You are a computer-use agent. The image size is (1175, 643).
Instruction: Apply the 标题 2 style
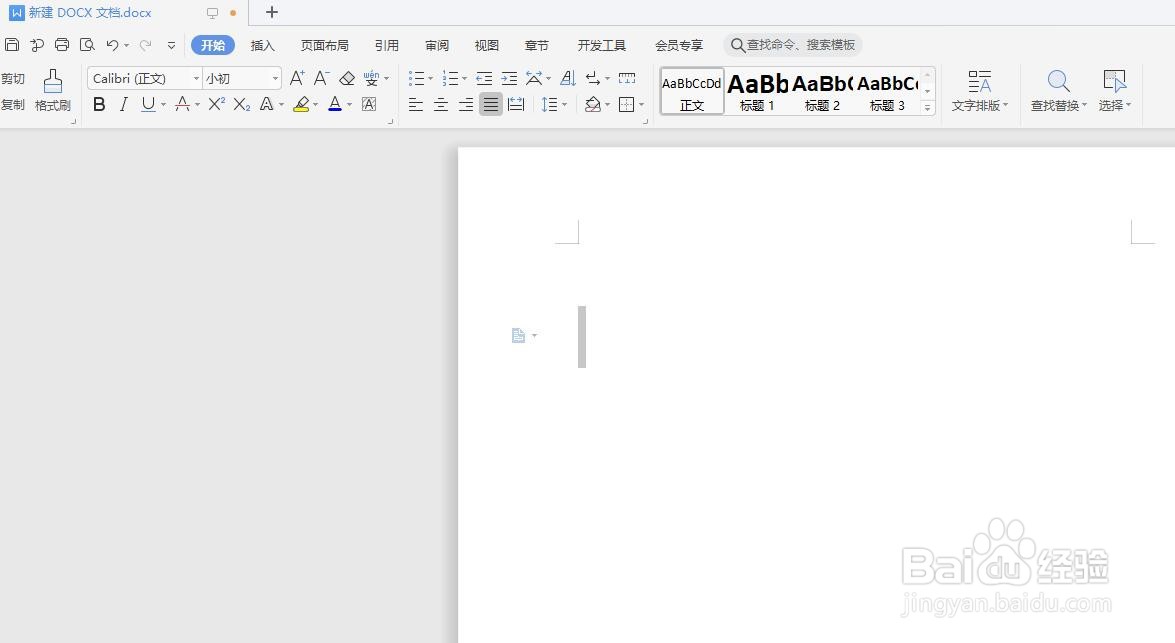coord(822,91)
